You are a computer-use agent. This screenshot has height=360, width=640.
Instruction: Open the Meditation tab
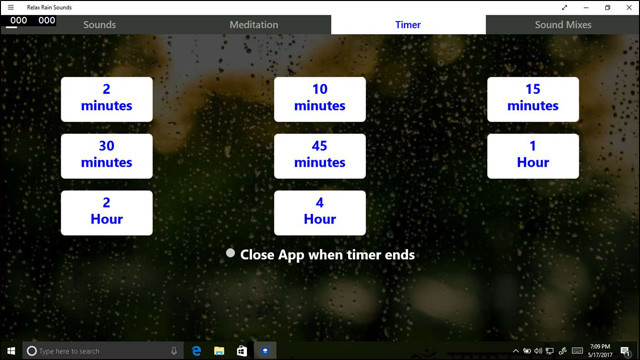tap(253, 24)
